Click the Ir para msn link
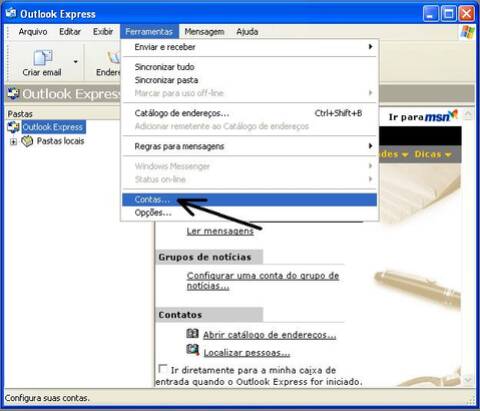The height and width of the screenshot is (411, 480). pos(423,116)
